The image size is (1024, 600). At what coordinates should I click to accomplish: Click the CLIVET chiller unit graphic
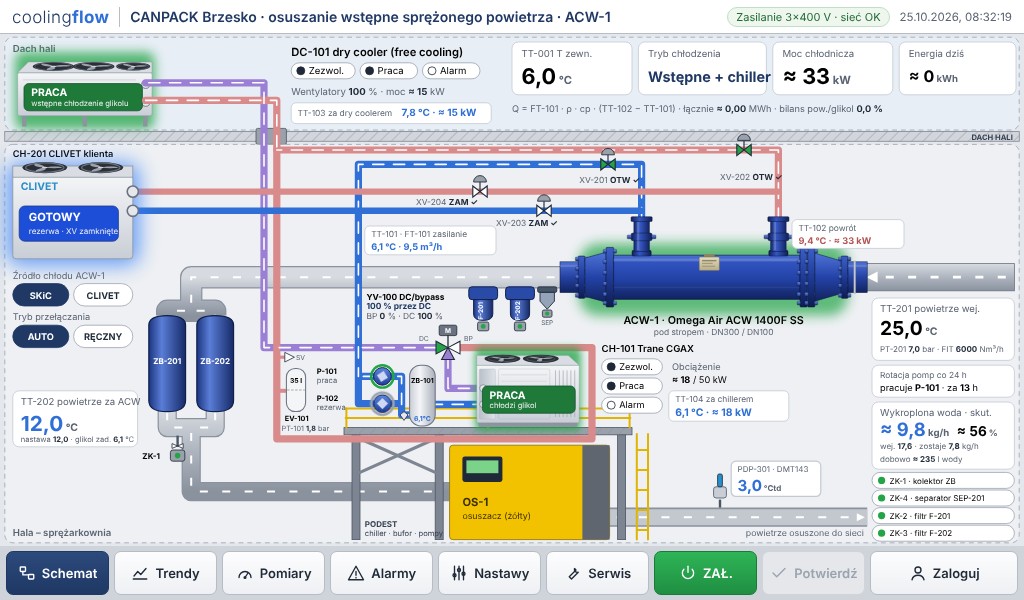pos(73,208)
